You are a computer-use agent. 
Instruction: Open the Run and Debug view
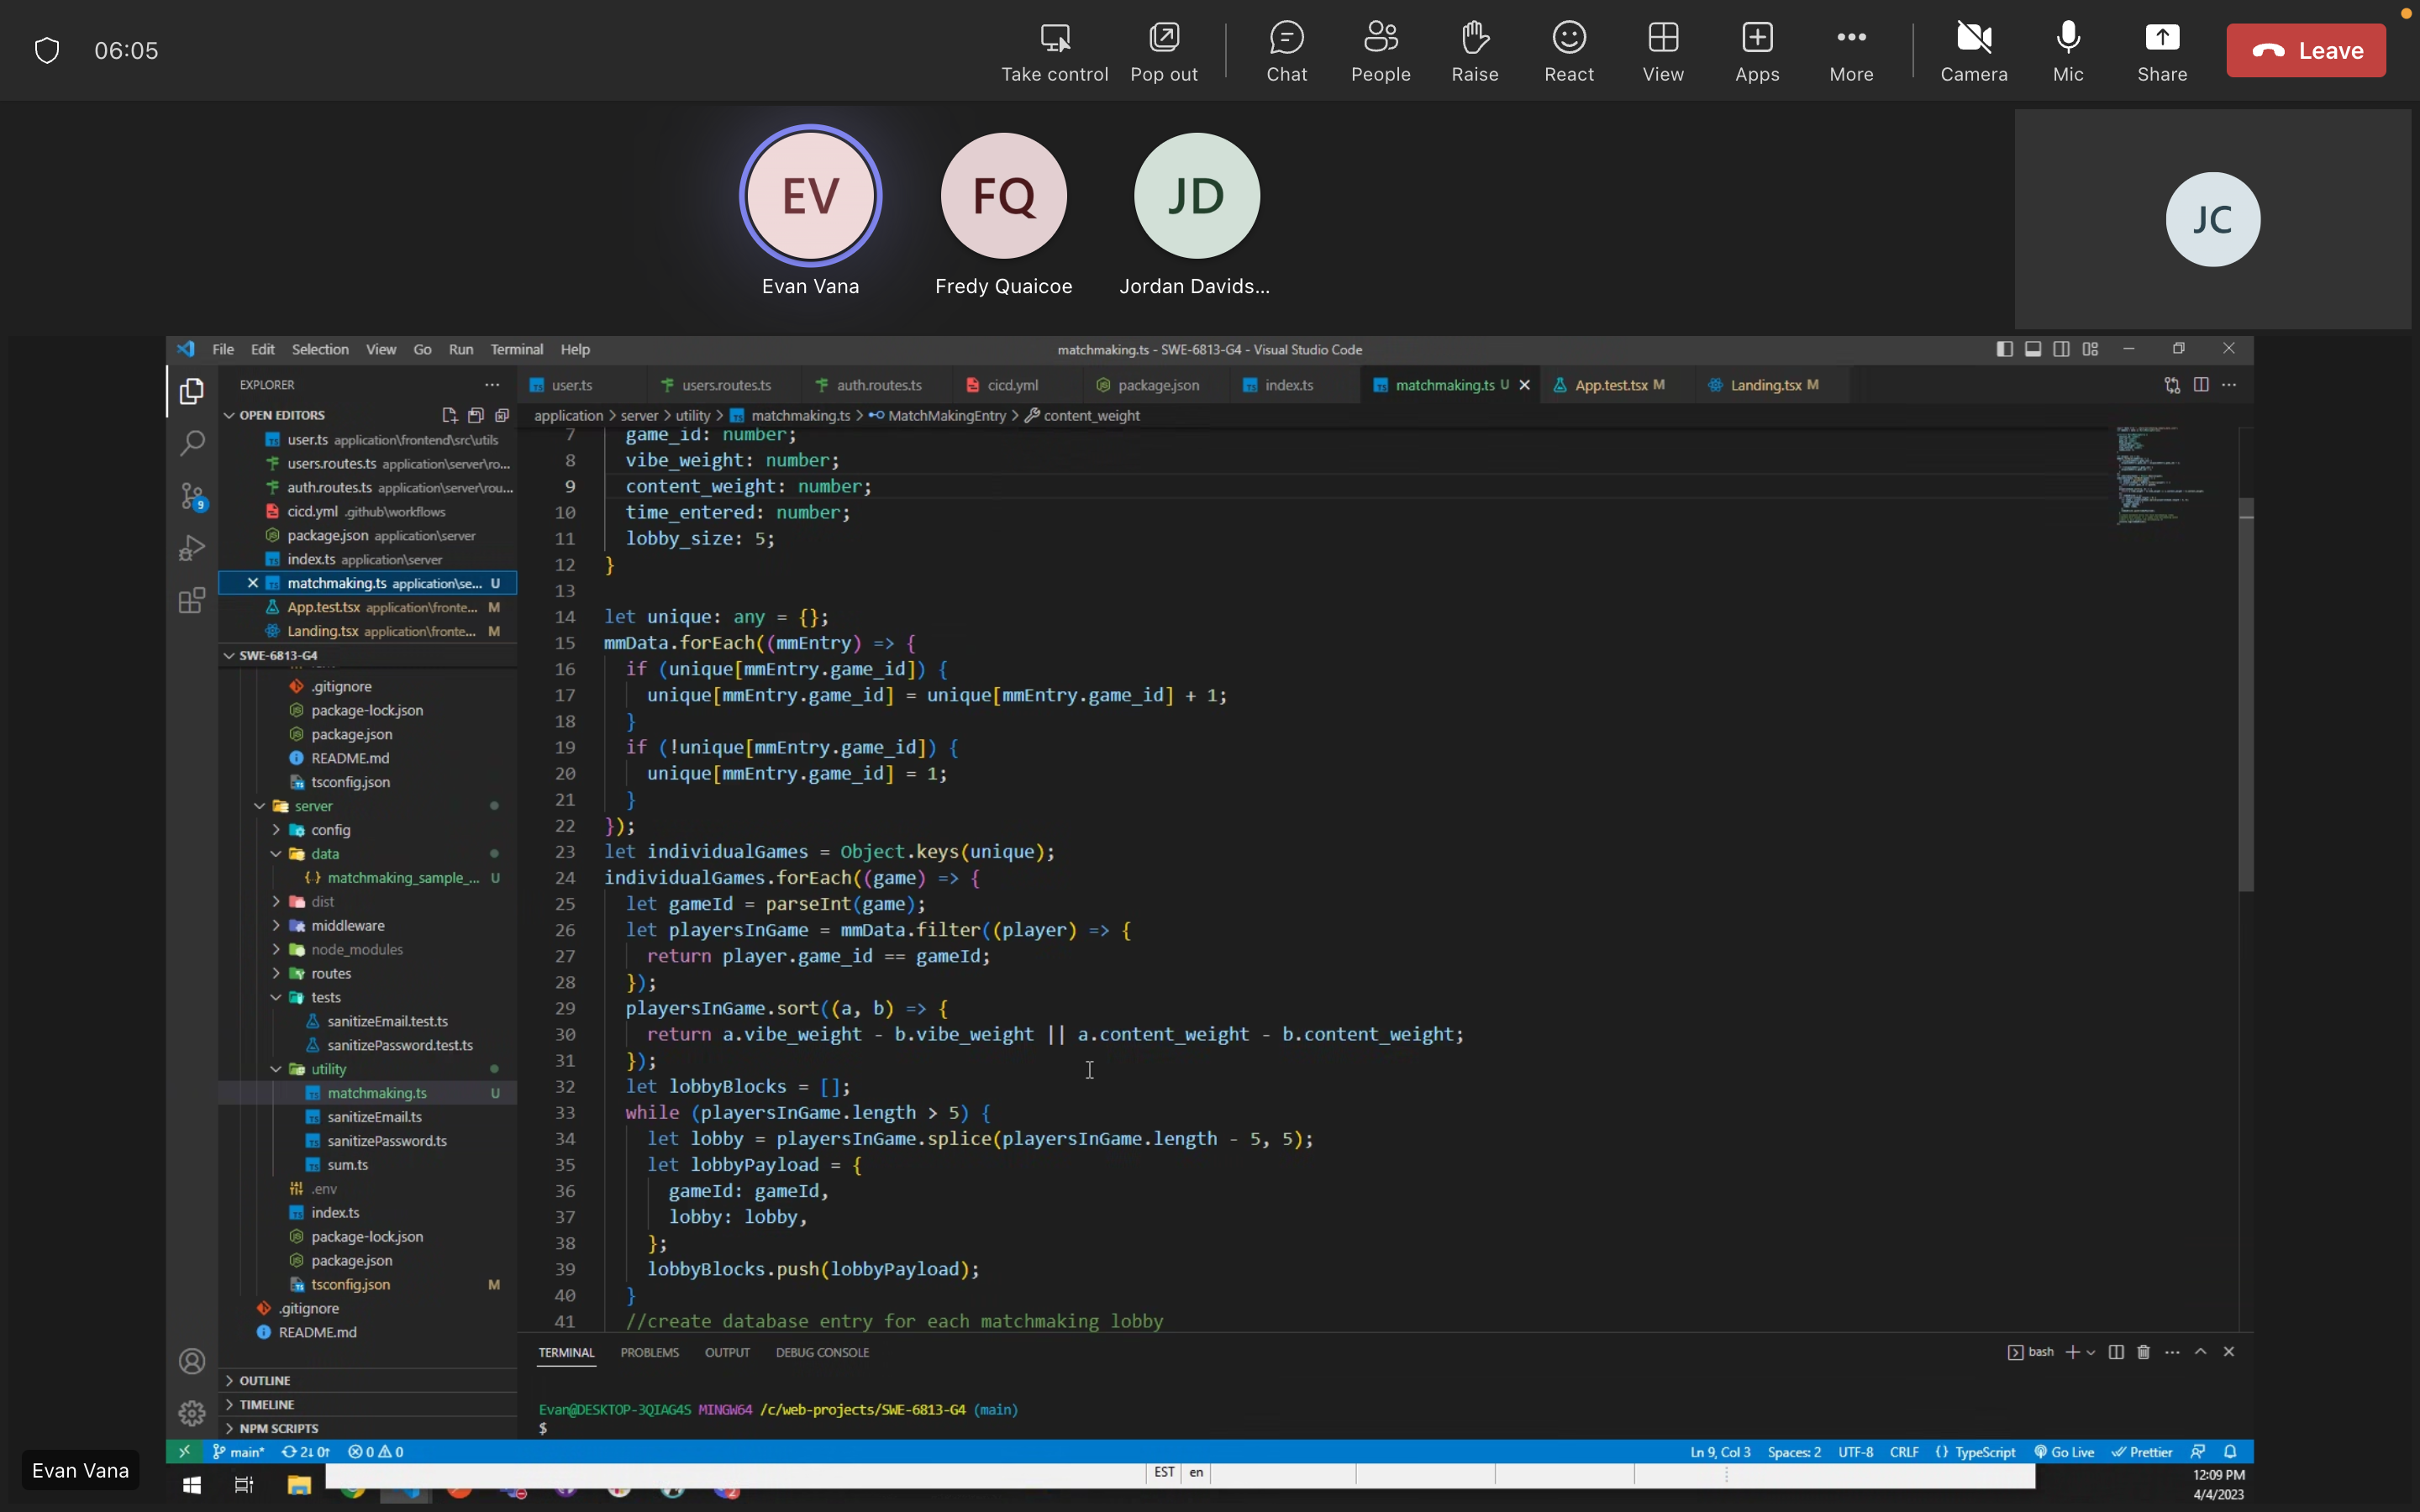[x=191, y=548]
